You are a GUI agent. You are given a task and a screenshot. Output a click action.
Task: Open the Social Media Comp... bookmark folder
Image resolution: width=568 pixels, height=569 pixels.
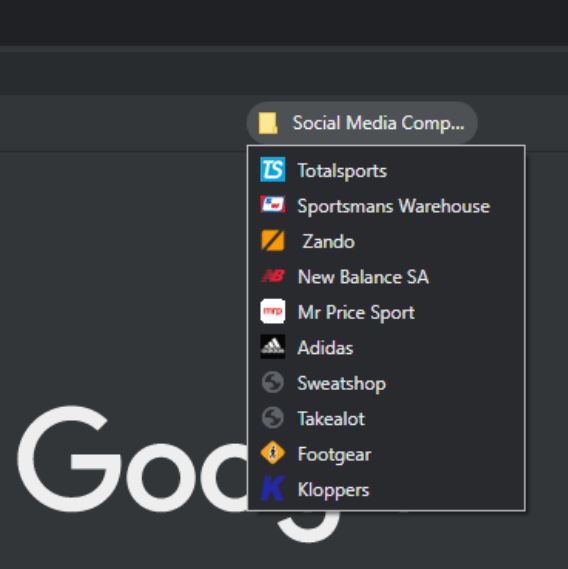click(x=362, y=123)
